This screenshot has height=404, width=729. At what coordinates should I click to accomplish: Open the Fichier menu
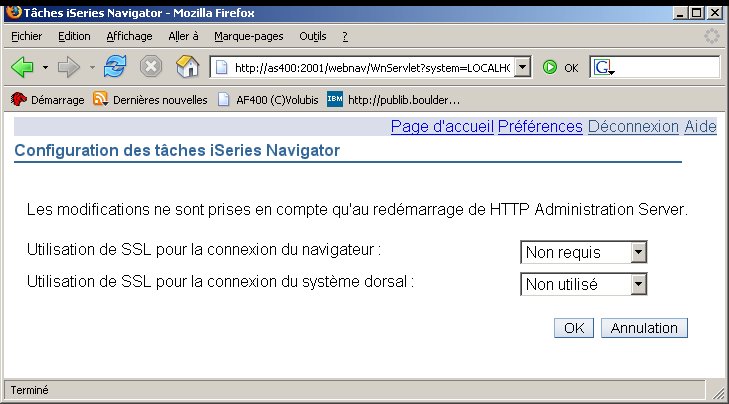tap(27, 36)
